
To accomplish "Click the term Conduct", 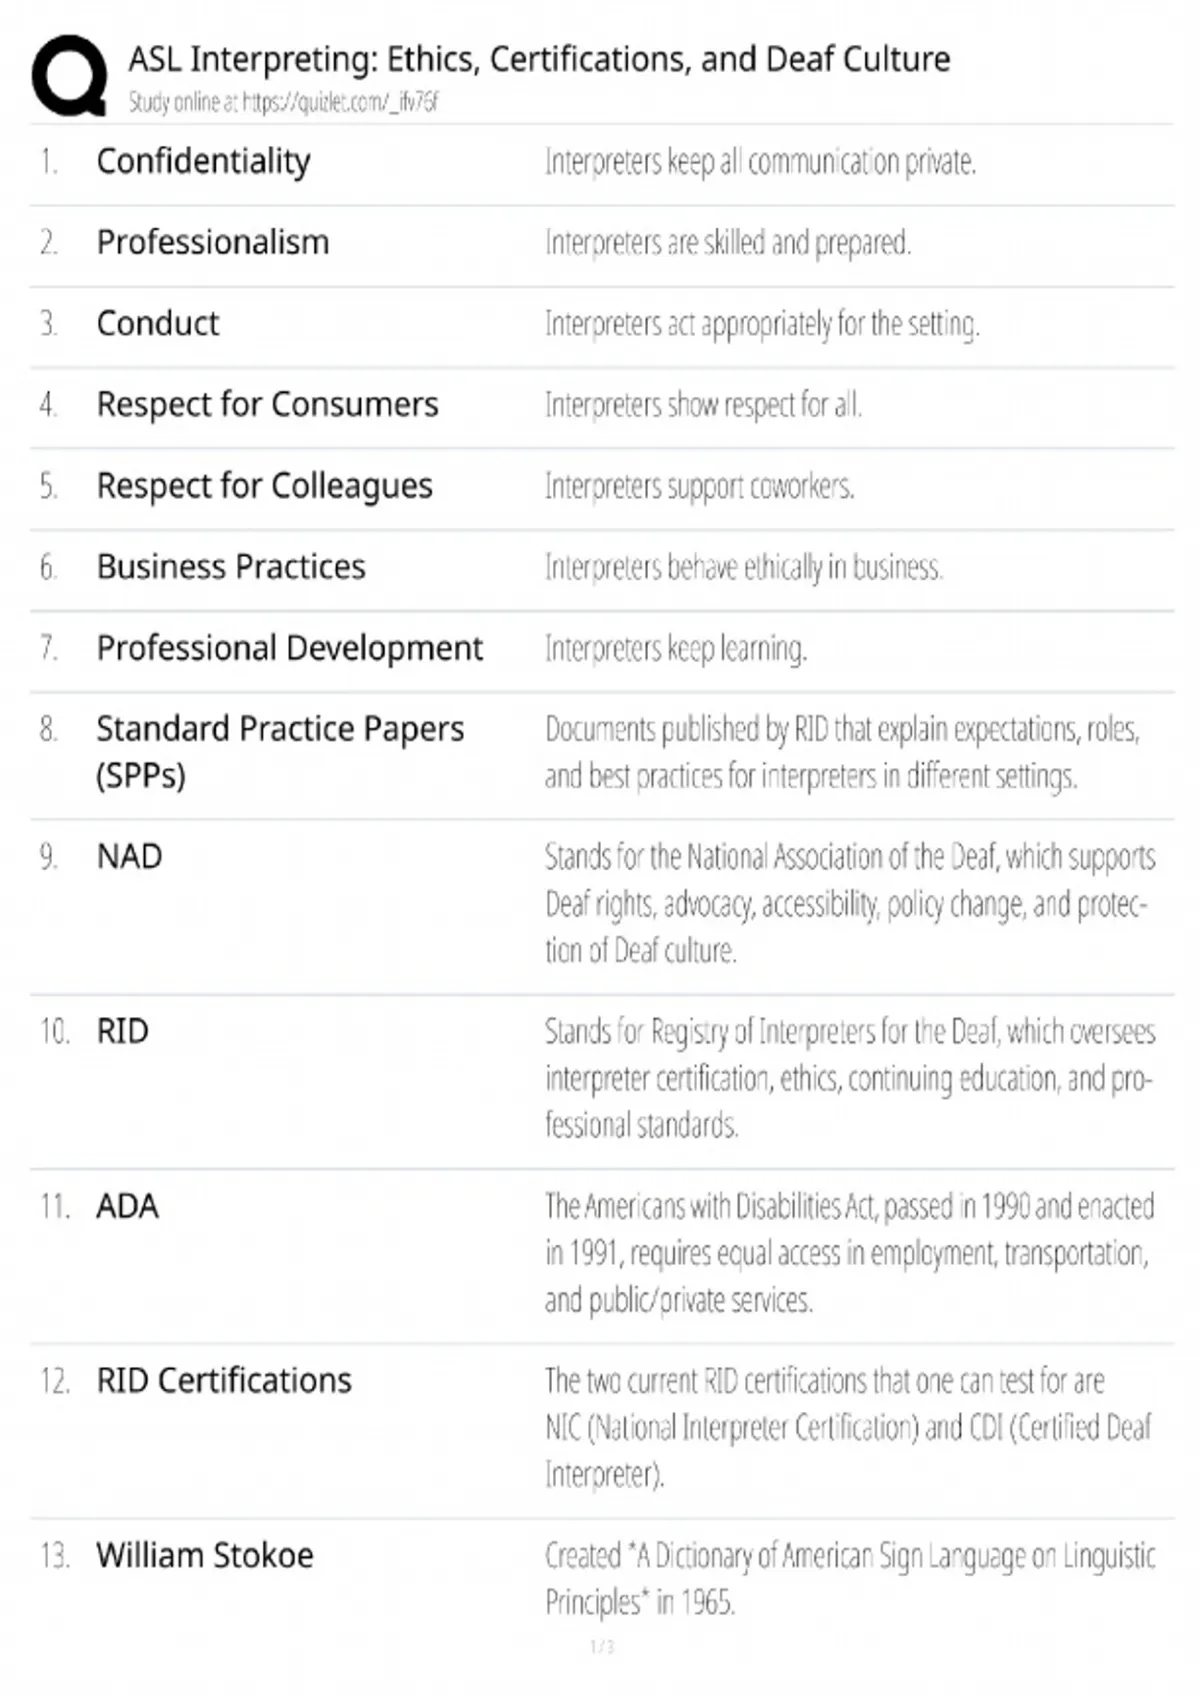I will pyautogui.click(x=157, y=323).
